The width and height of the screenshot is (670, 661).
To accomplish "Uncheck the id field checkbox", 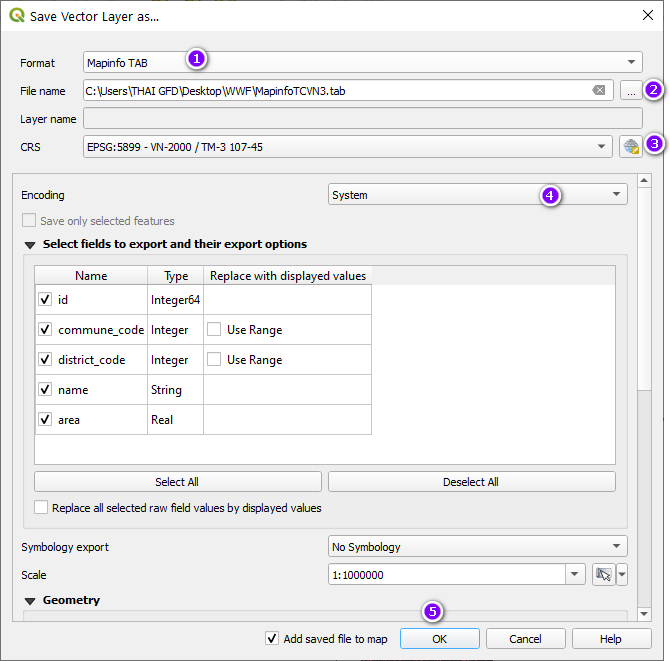I will point(45,299).
